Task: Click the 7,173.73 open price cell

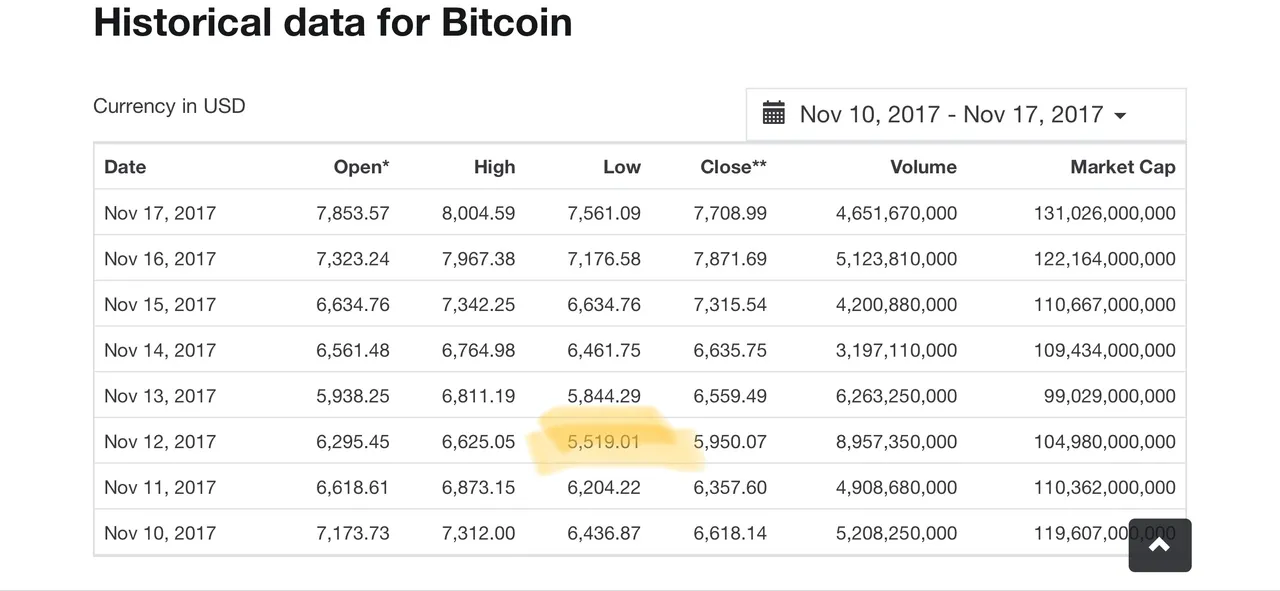Action: tap(353, 533)
